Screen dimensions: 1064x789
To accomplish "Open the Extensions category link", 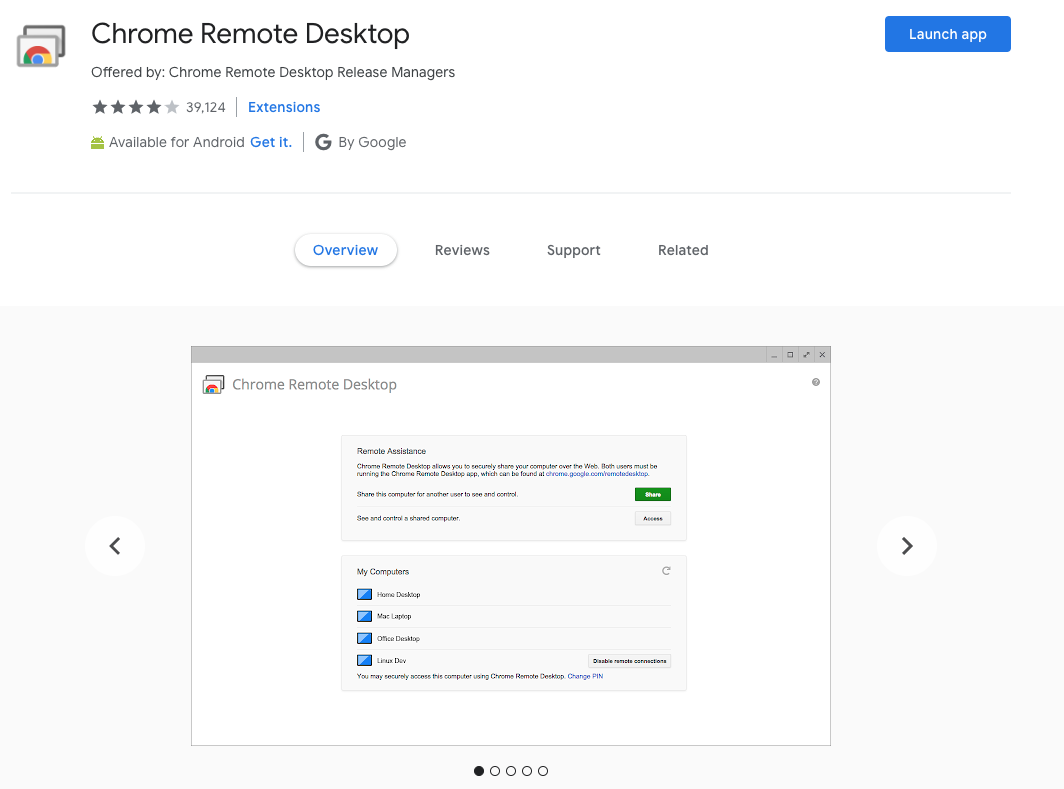I will coord(284,107).
